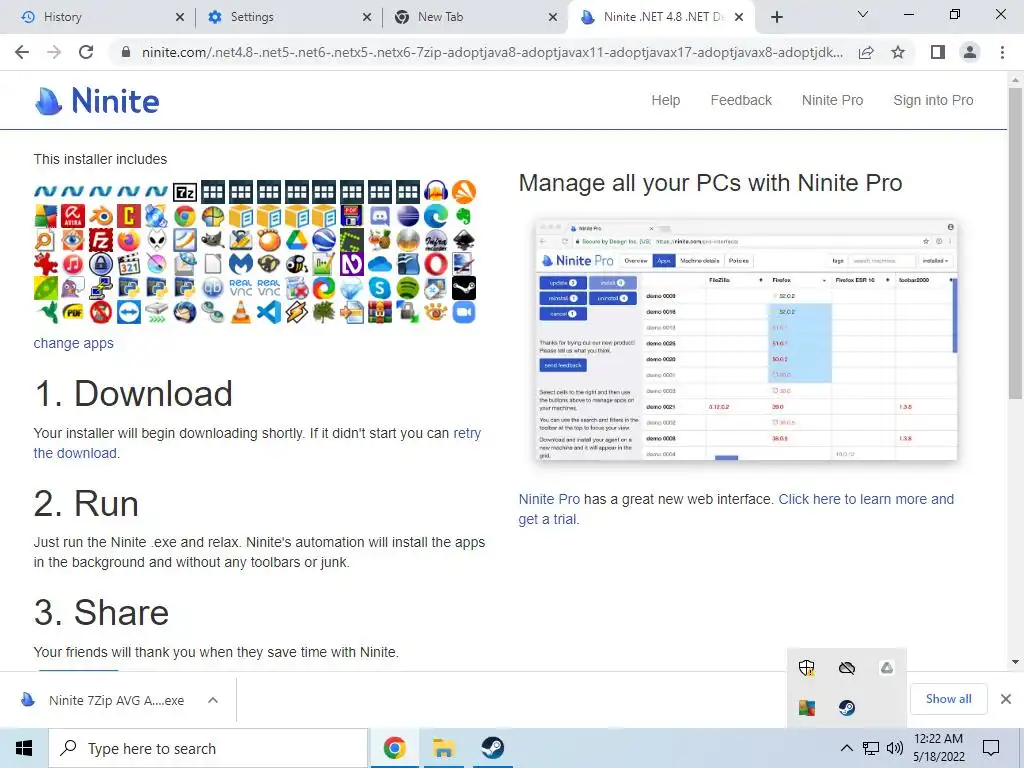
Task: Click the Windows taskbar search box
Action: tap(209, 748)
